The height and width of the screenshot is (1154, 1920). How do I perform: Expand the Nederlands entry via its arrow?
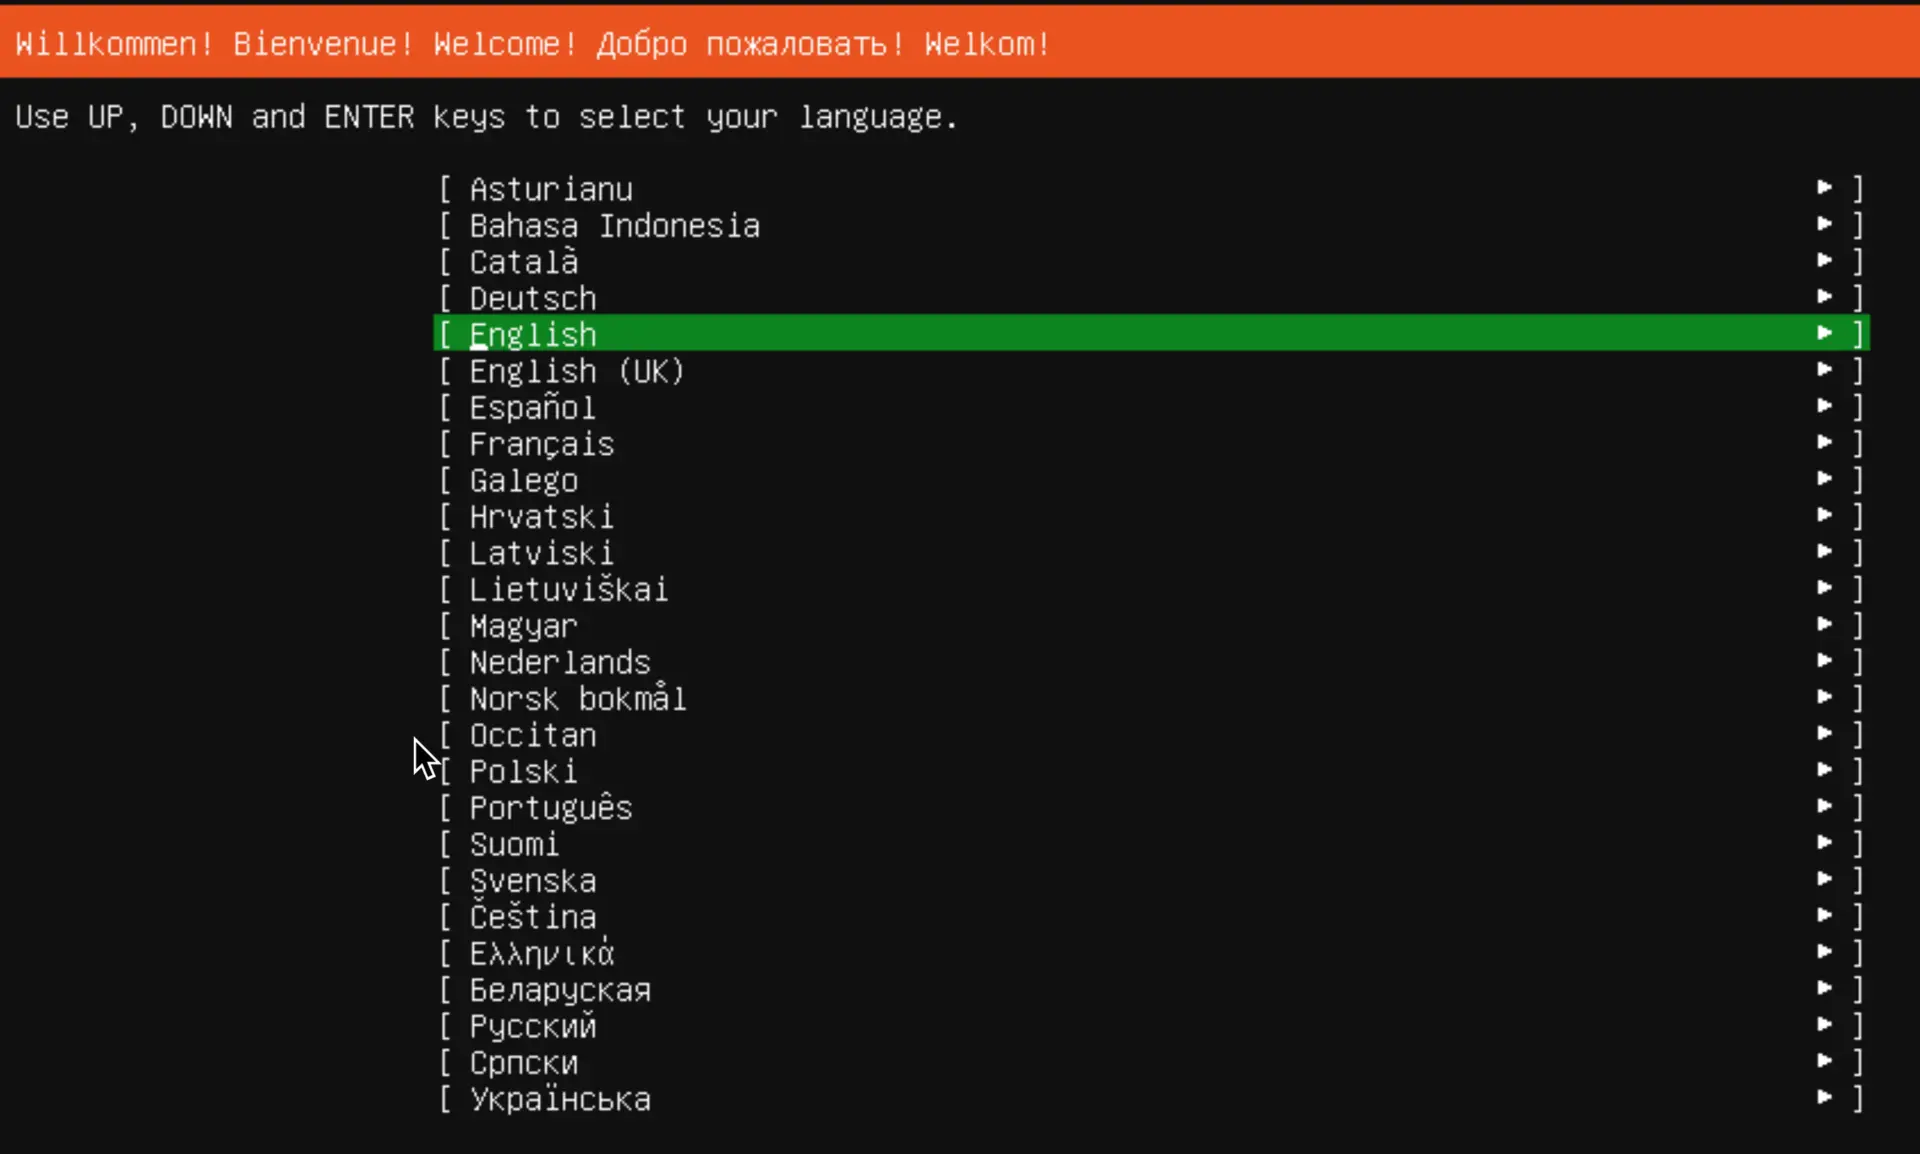1824,661
